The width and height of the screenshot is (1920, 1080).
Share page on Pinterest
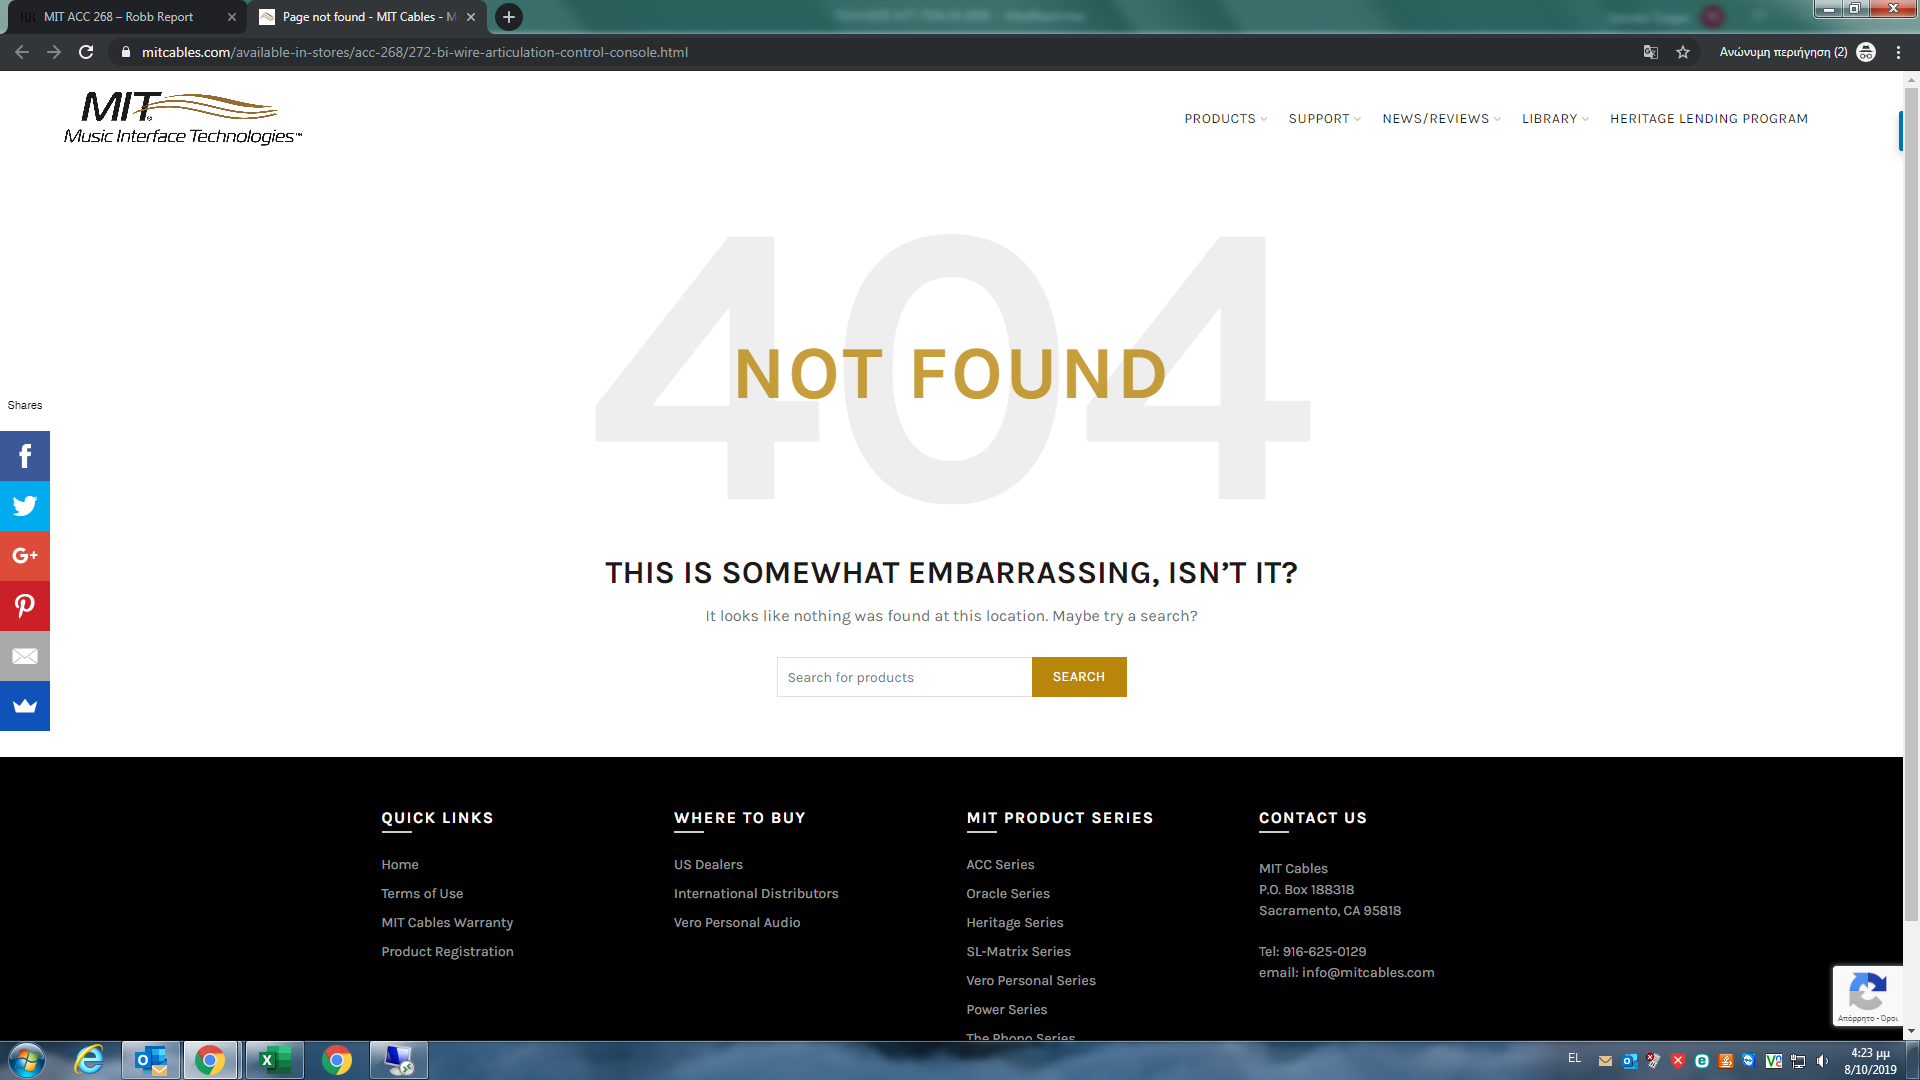tap(25, 606)
